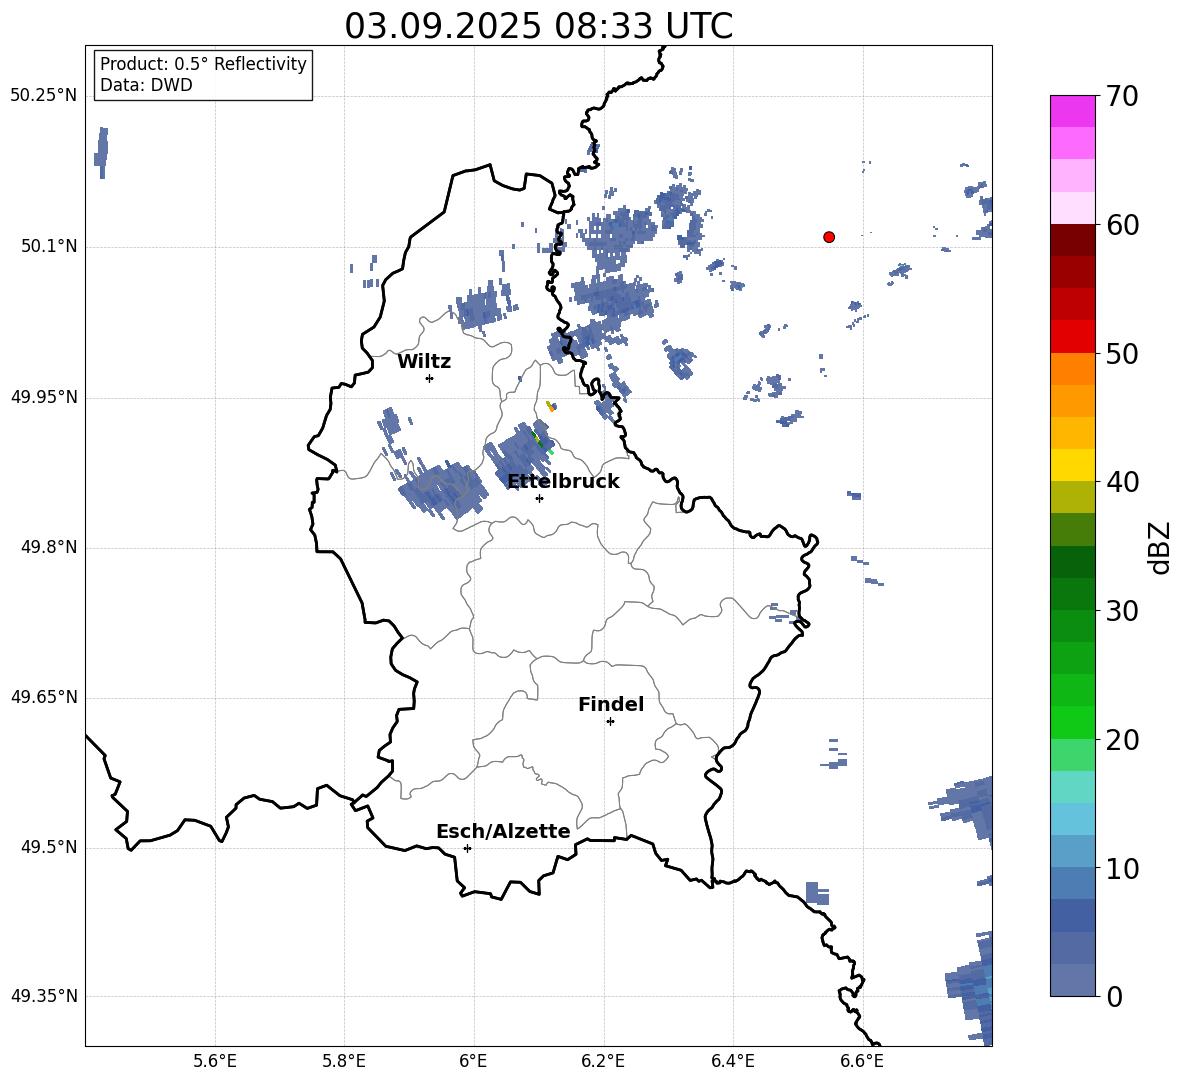
Task: Click the red dot marker on the map
Action: pyautogui.click(x=829, y=237)
